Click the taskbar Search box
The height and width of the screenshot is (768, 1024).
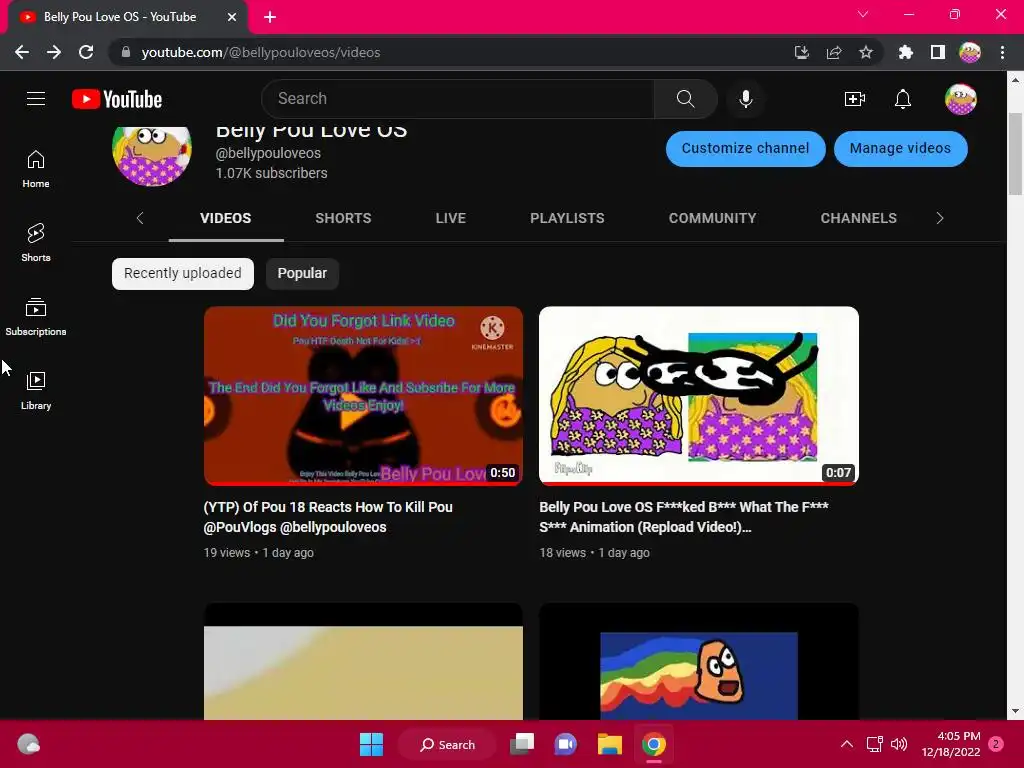[447, 744]
